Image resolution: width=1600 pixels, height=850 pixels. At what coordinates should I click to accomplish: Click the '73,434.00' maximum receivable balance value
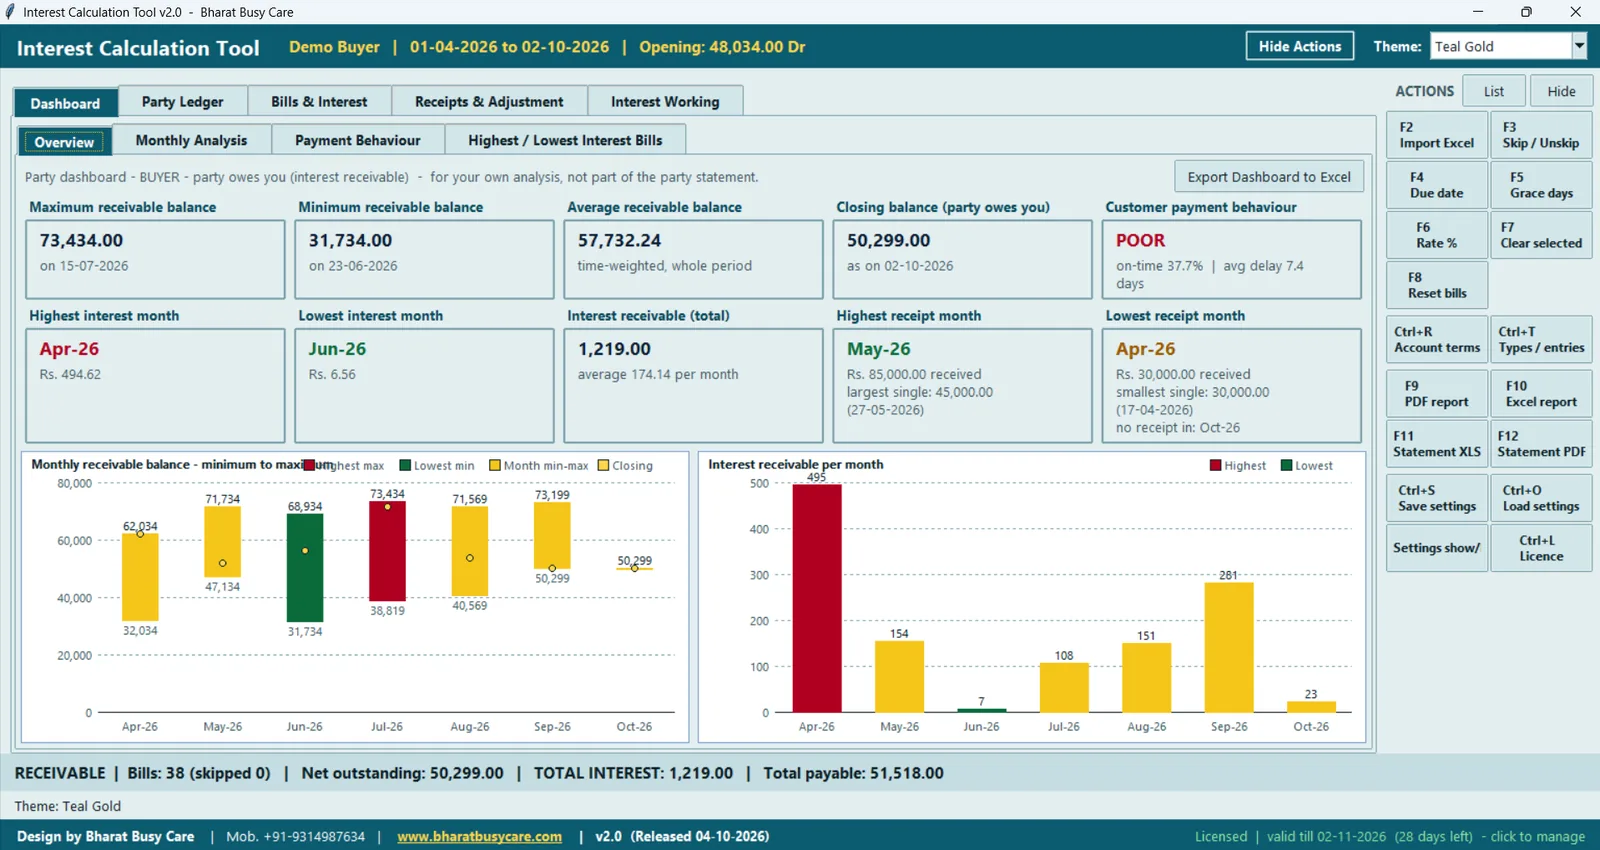pyautogui.click(x=81, y=240)
